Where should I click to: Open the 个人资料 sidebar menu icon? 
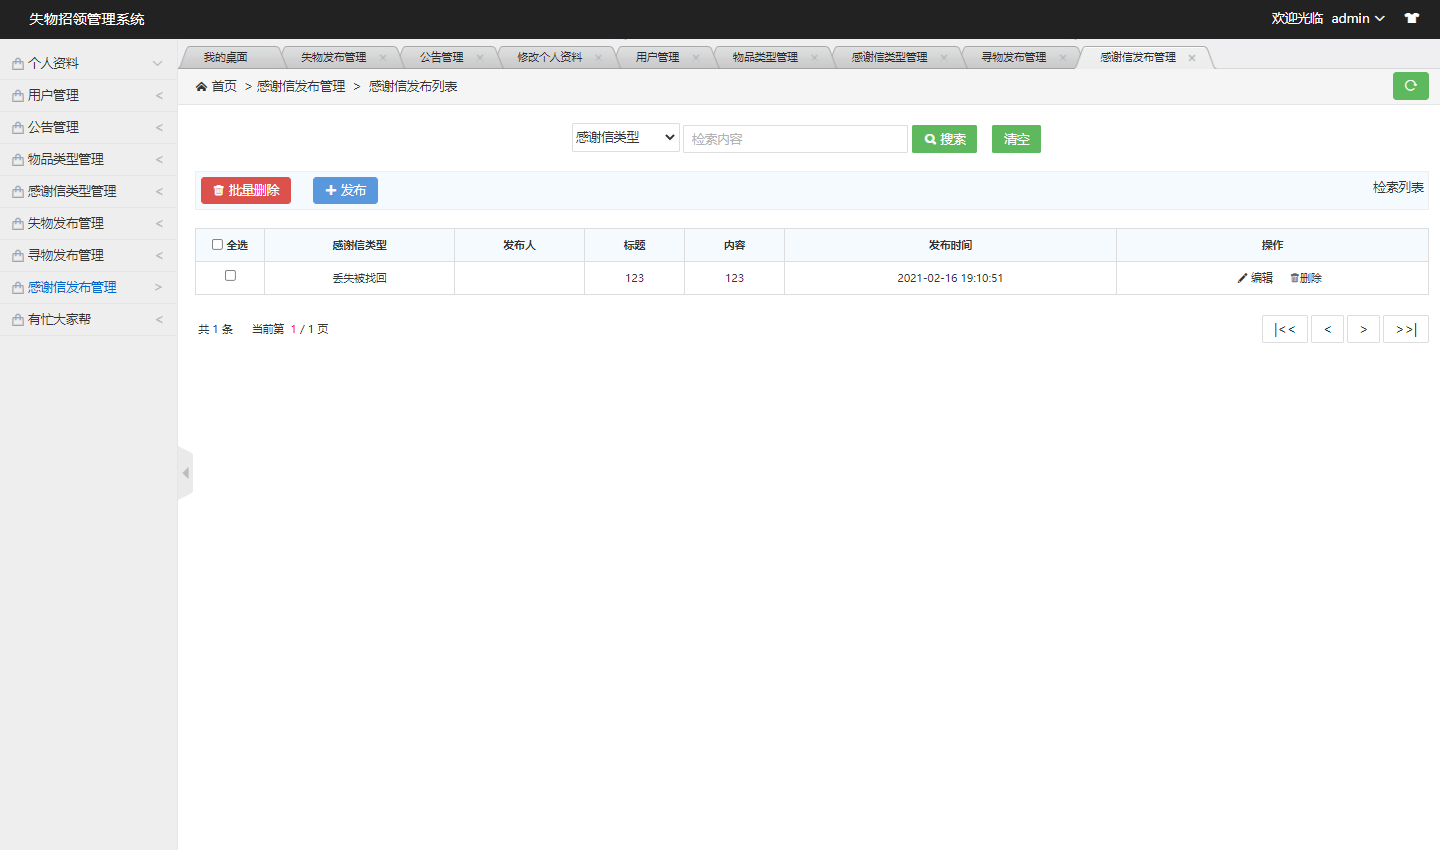(18, 62)
